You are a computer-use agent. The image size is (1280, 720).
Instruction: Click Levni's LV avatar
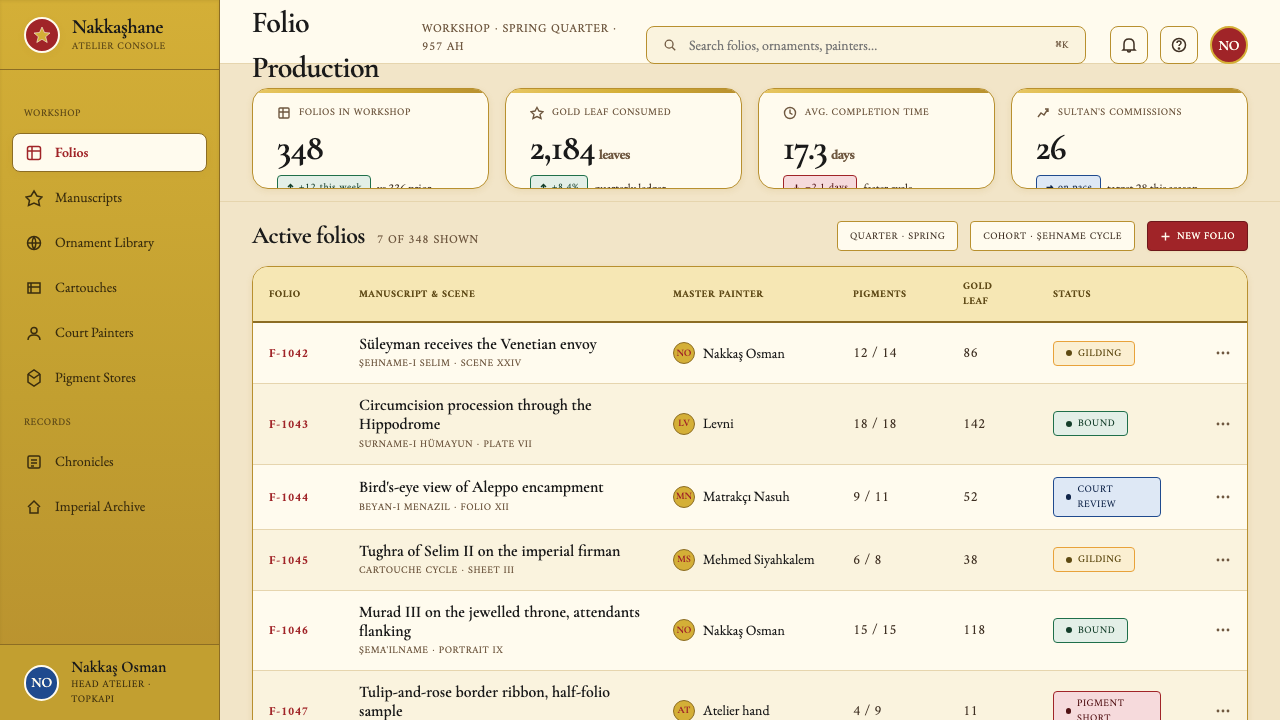[x=684, y=423]
